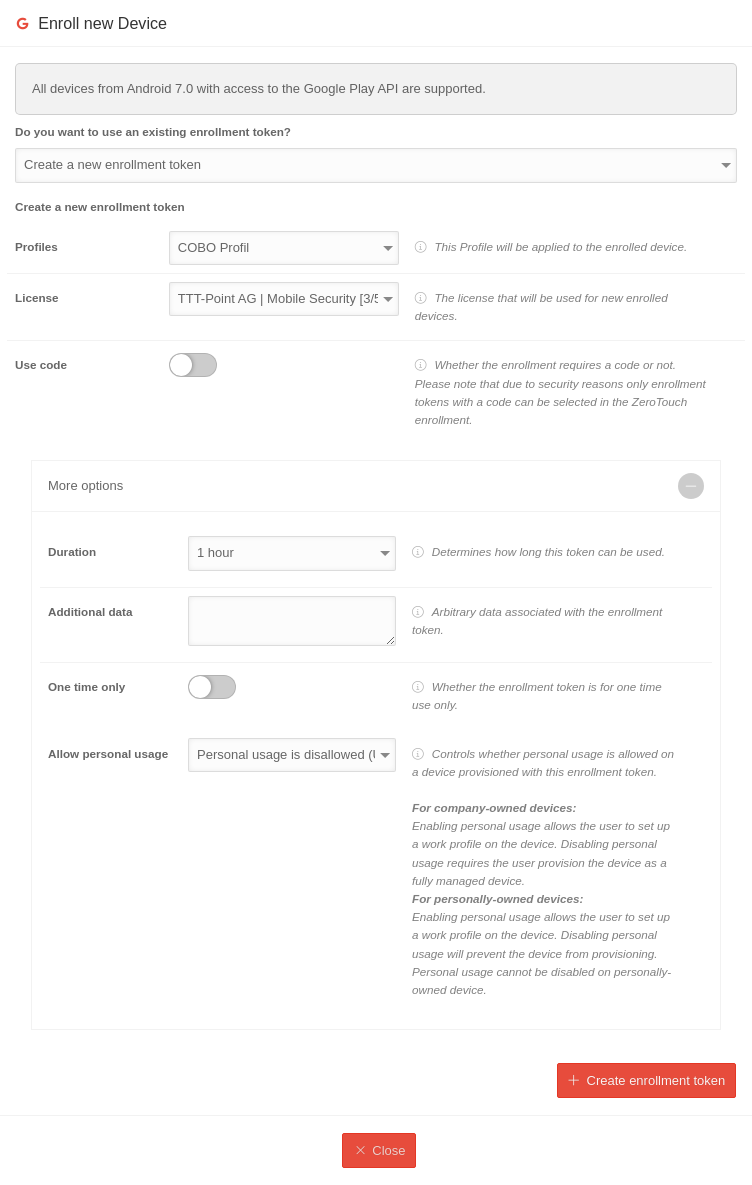Click the Google logo icon in the header
The height and width of the screenshot is (1185, 752).
click(x=22, y=24)
